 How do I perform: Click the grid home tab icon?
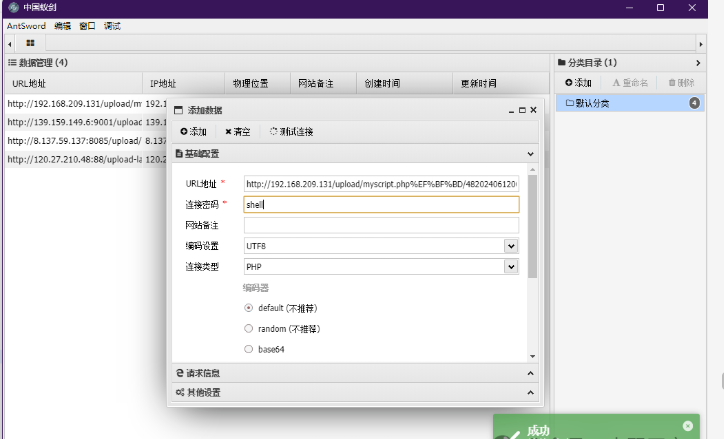30,43
